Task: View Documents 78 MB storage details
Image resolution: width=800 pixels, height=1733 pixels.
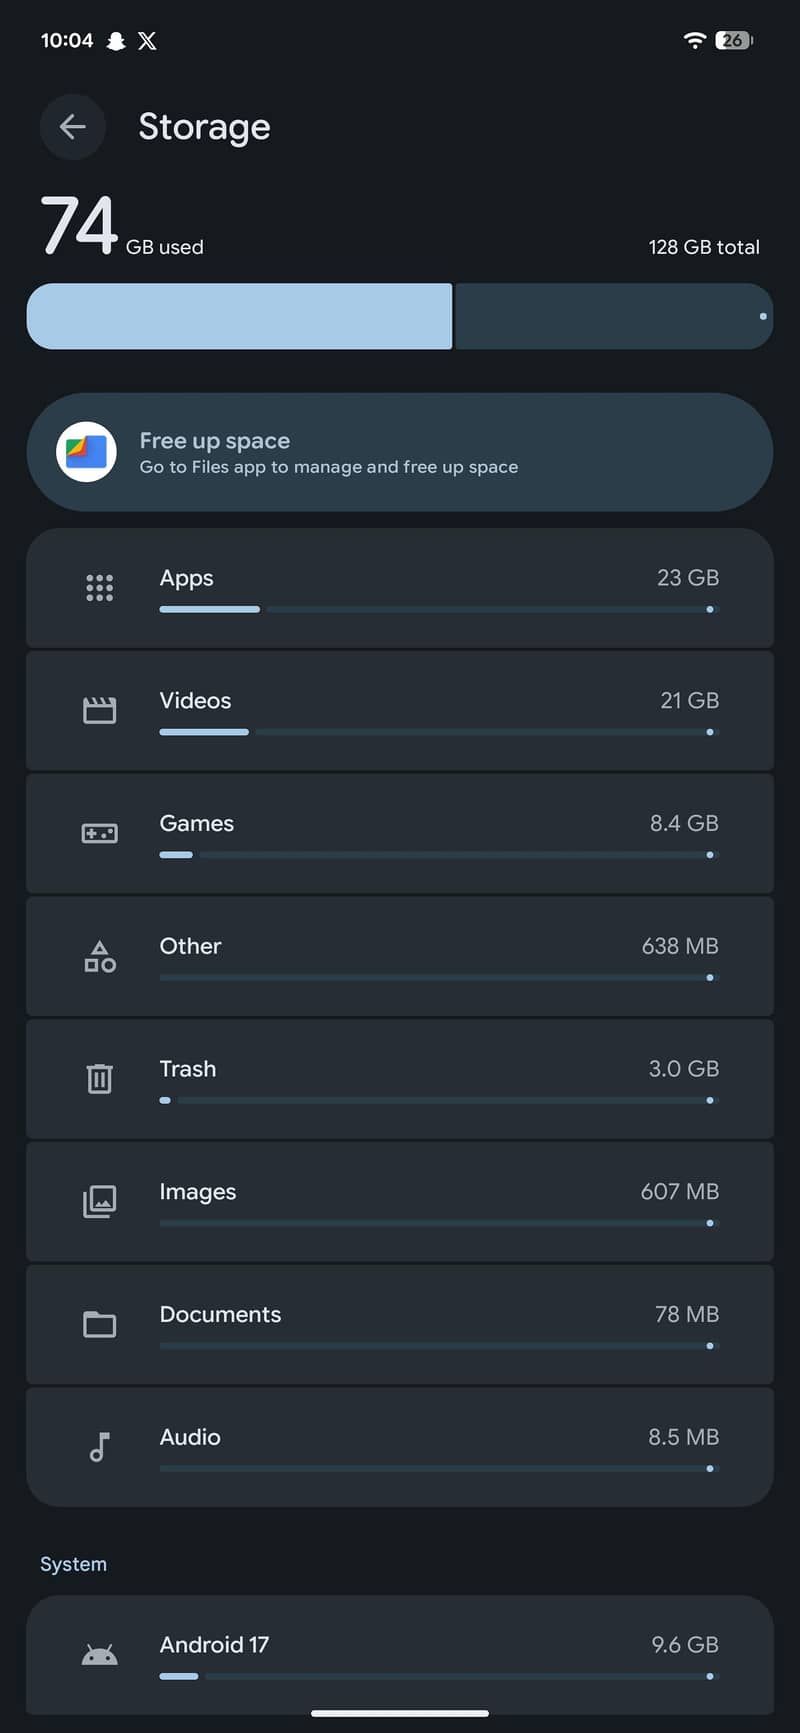Action: [x=400, y=1324]
